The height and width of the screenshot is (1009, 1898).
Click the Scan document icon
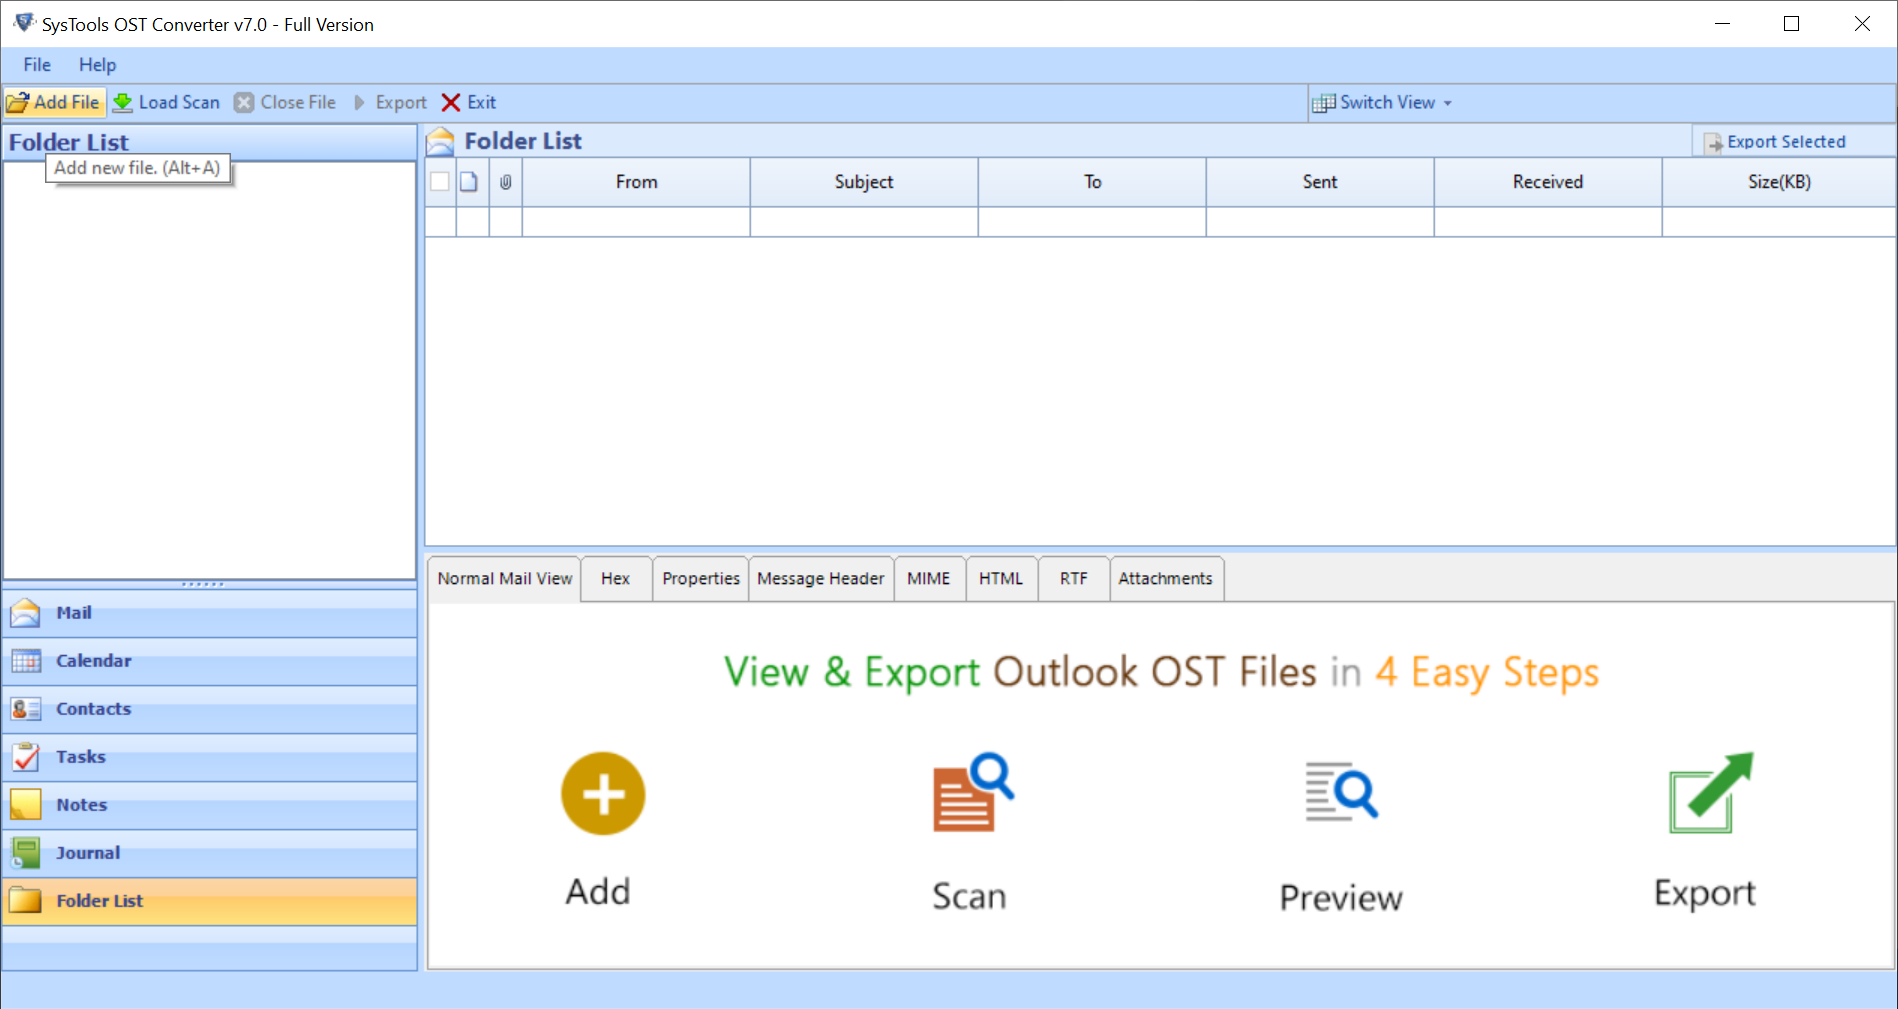971,794
